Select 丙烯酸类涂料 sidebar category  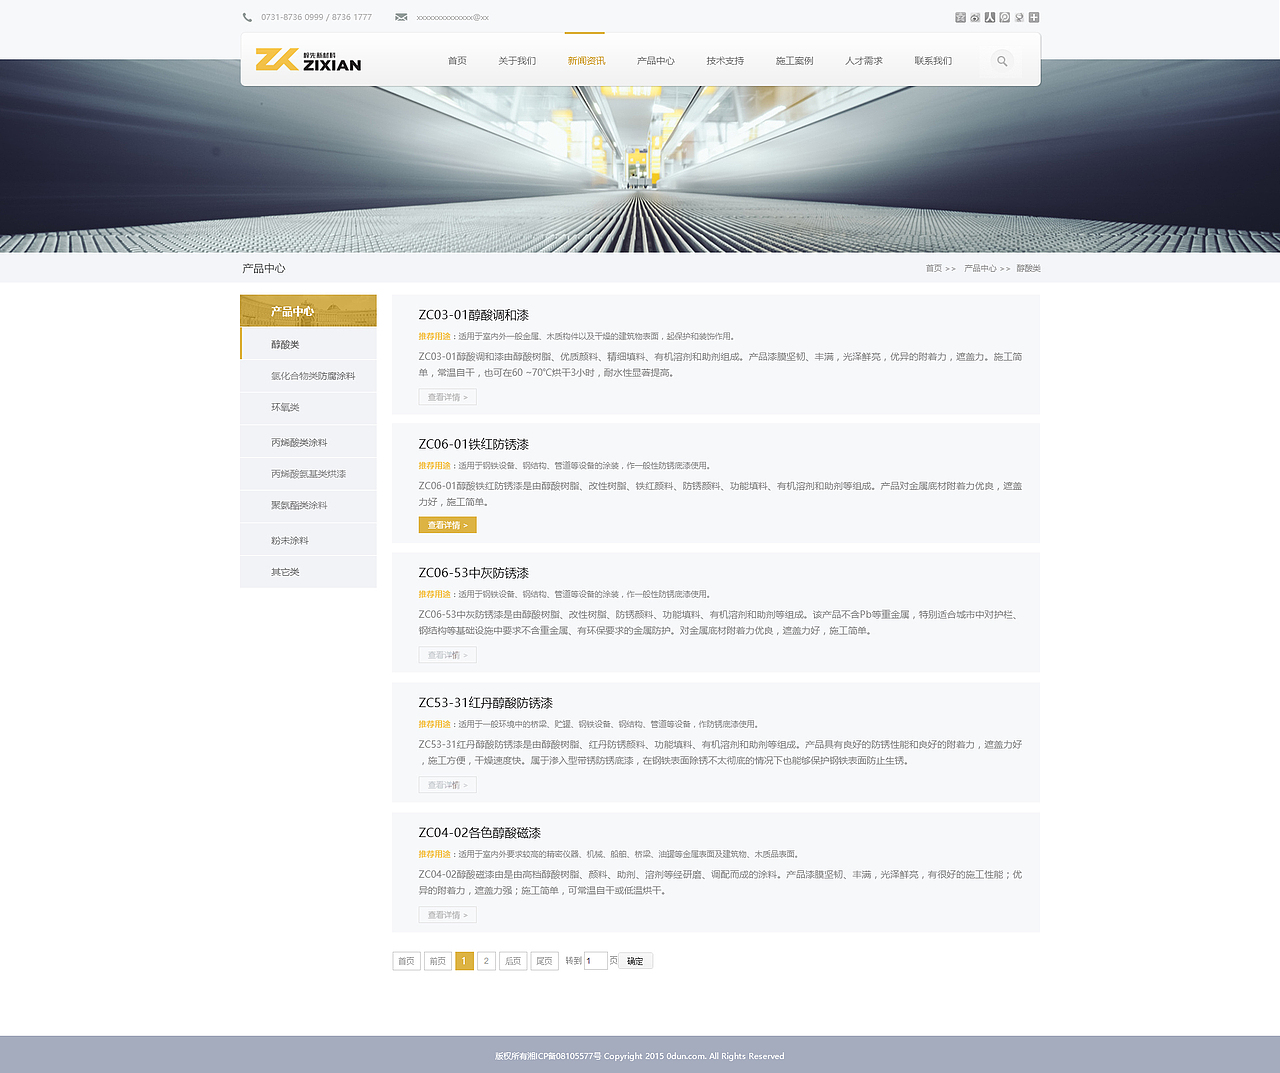308,442
